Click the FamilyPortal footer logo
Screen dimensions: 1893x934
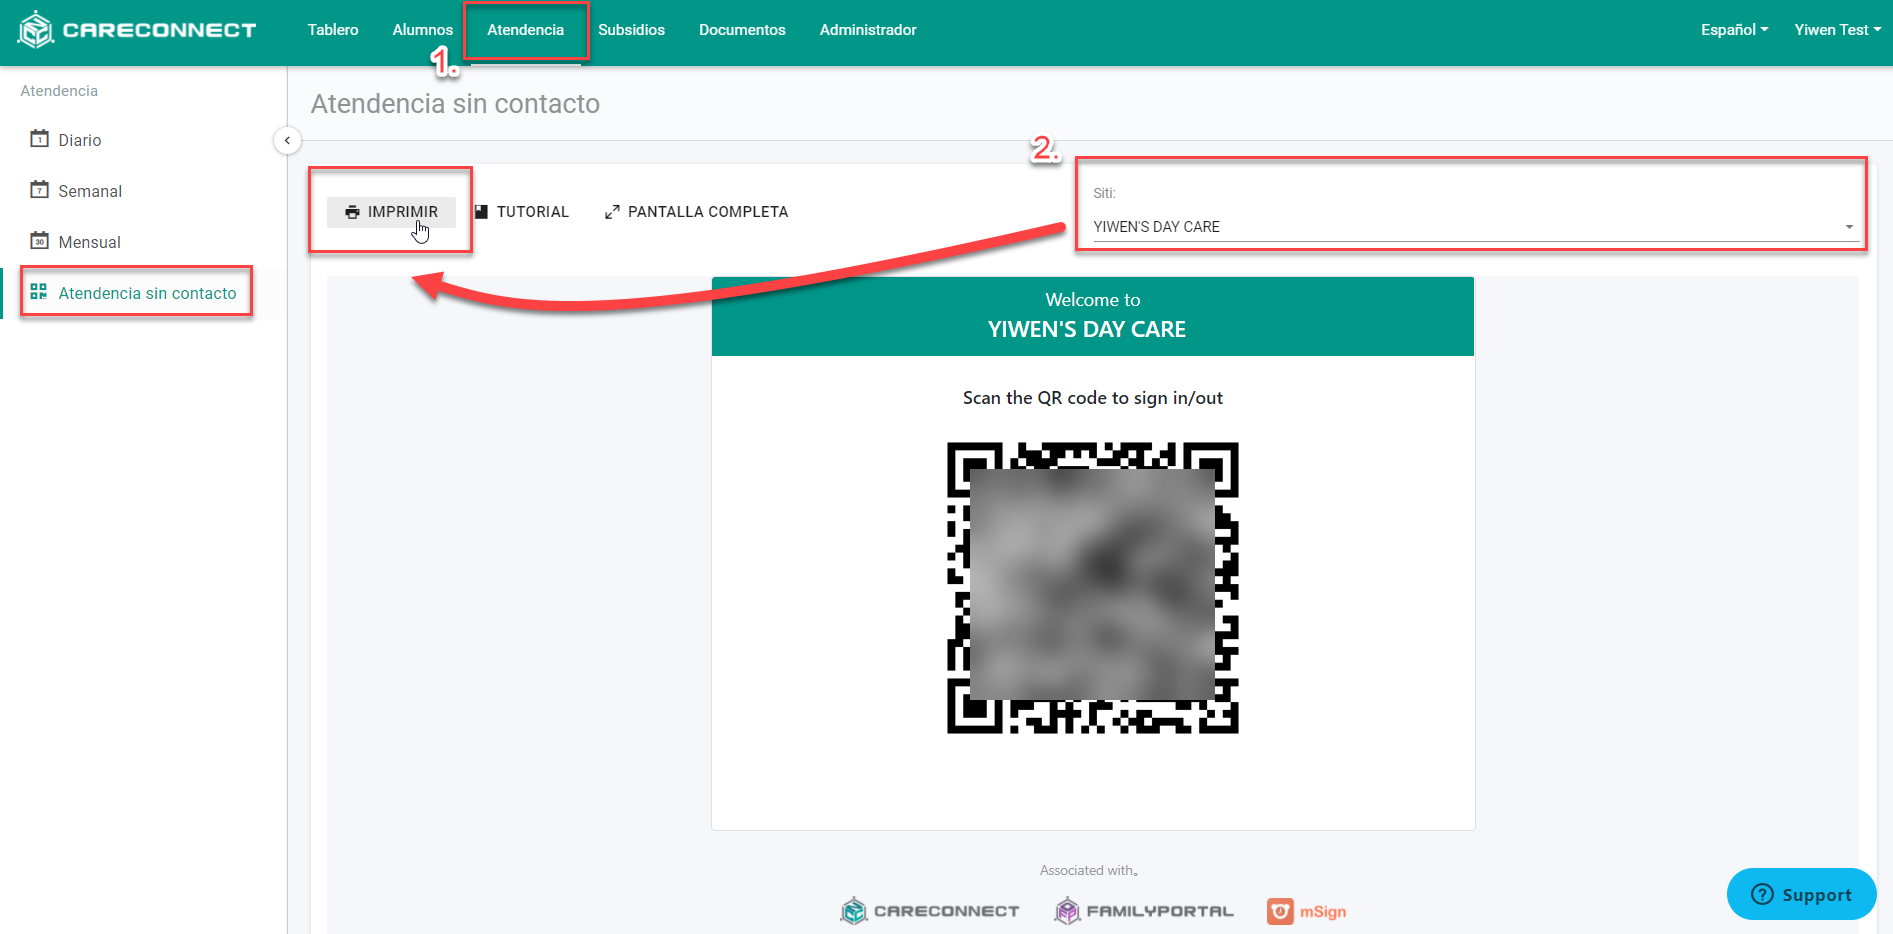pyautogui.click(x=1144, y=911)
